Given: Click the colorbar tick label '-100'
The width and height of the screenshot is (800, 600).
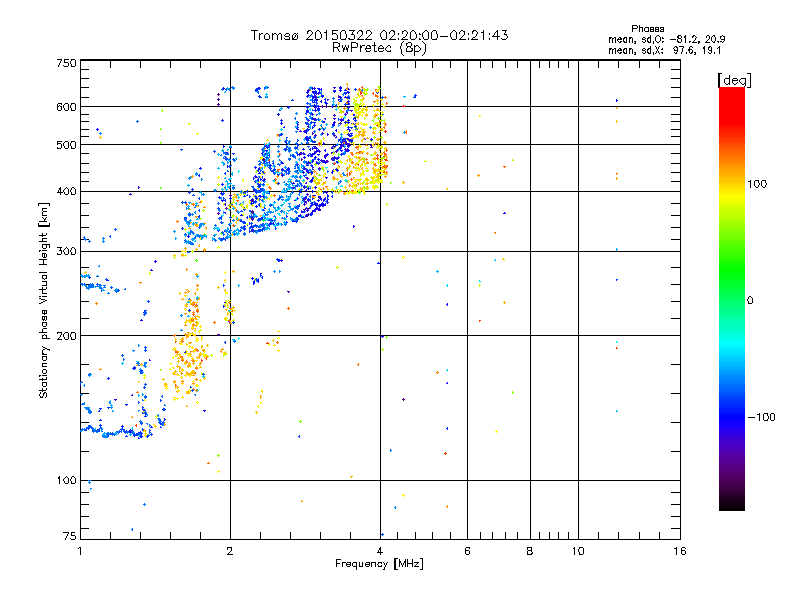Looking at the screenshot, I should coord(761,417).
